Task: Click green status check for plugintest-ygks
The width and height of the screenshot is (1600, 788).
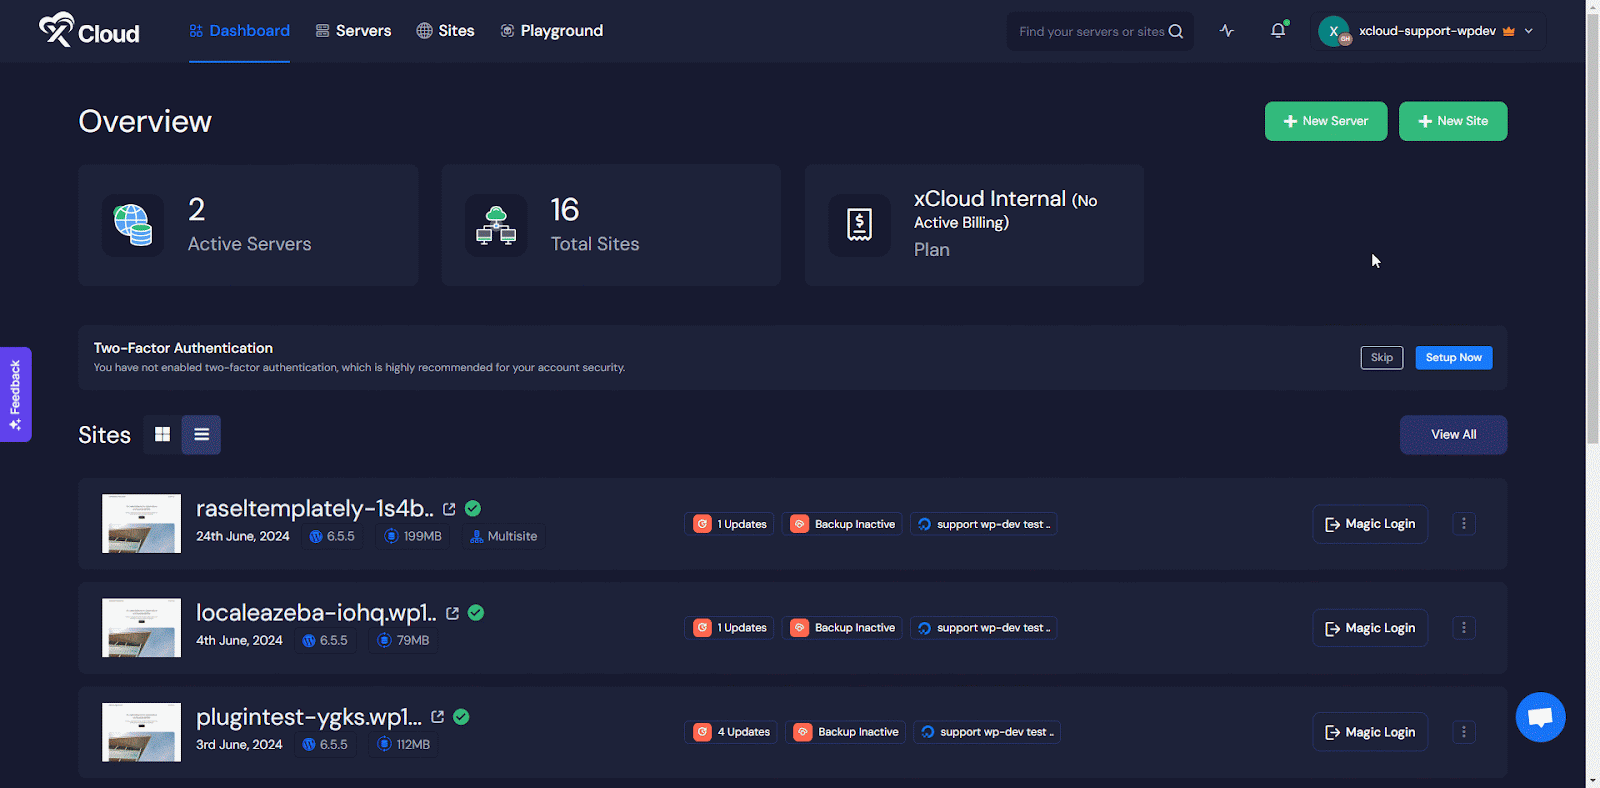Action: [461, 717]
